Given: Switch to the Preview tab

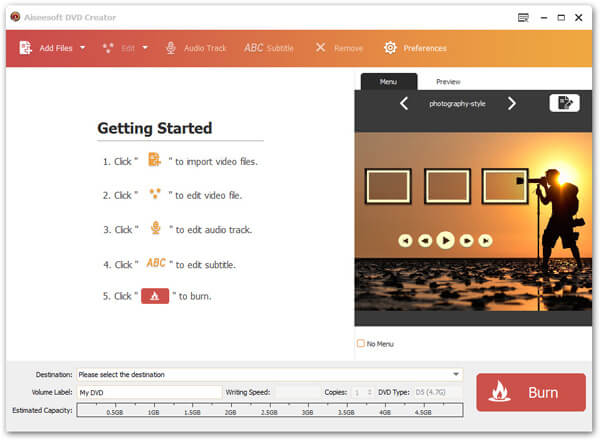Looking at the screenshot, I should [x=448, y=81].
